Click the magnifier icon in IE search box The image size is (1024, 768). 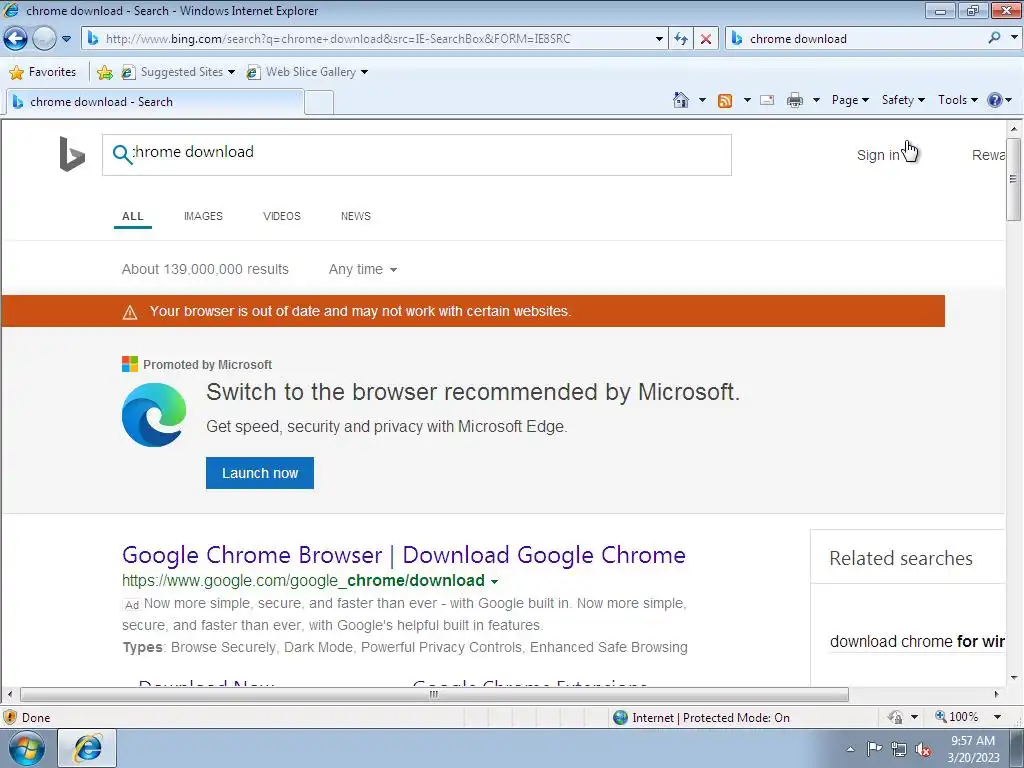[994, 38]
